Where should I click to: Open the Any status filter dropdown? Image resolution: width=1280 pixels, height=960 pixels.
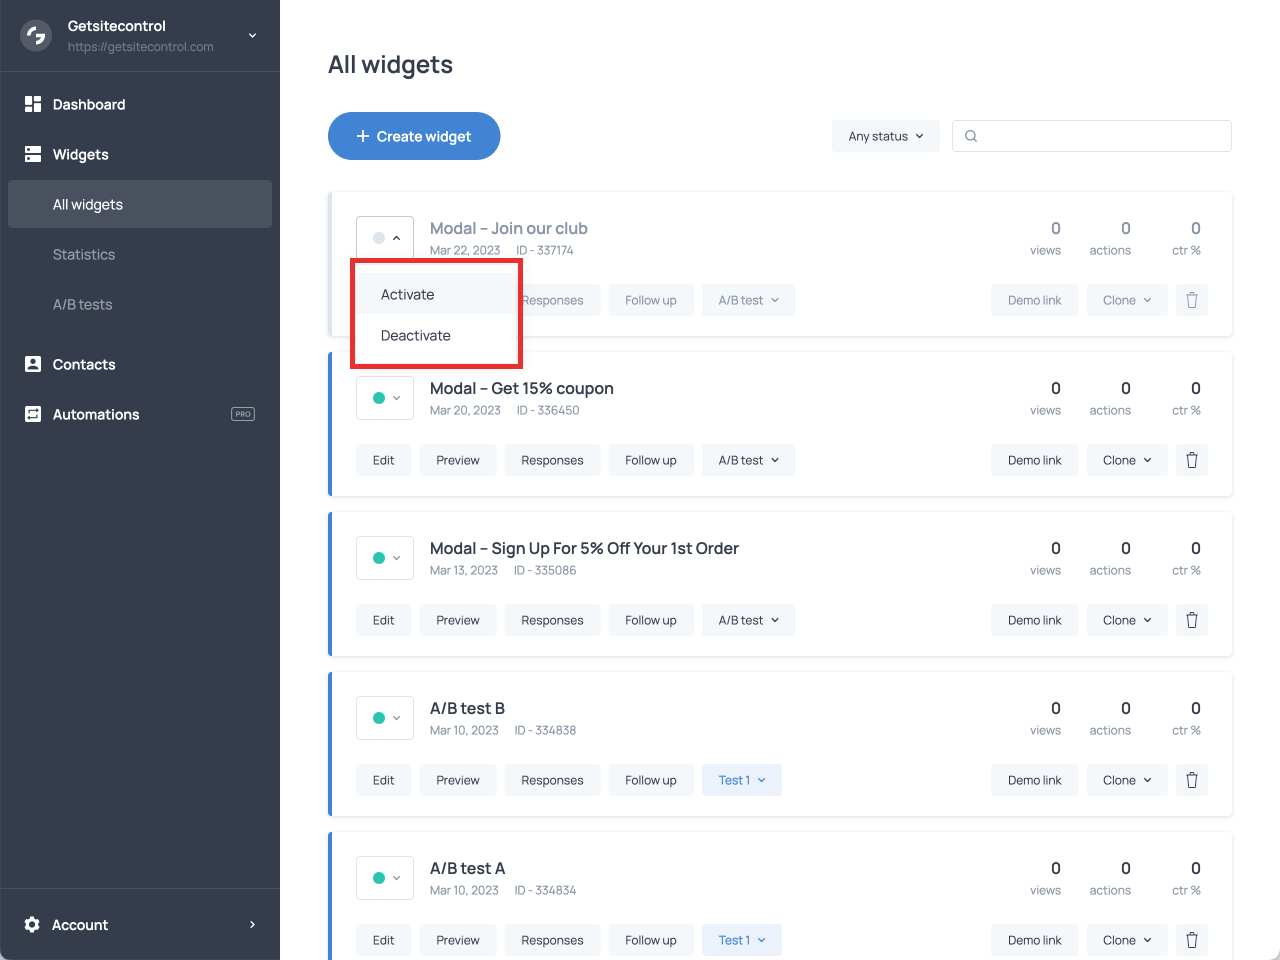coord(885,136)
